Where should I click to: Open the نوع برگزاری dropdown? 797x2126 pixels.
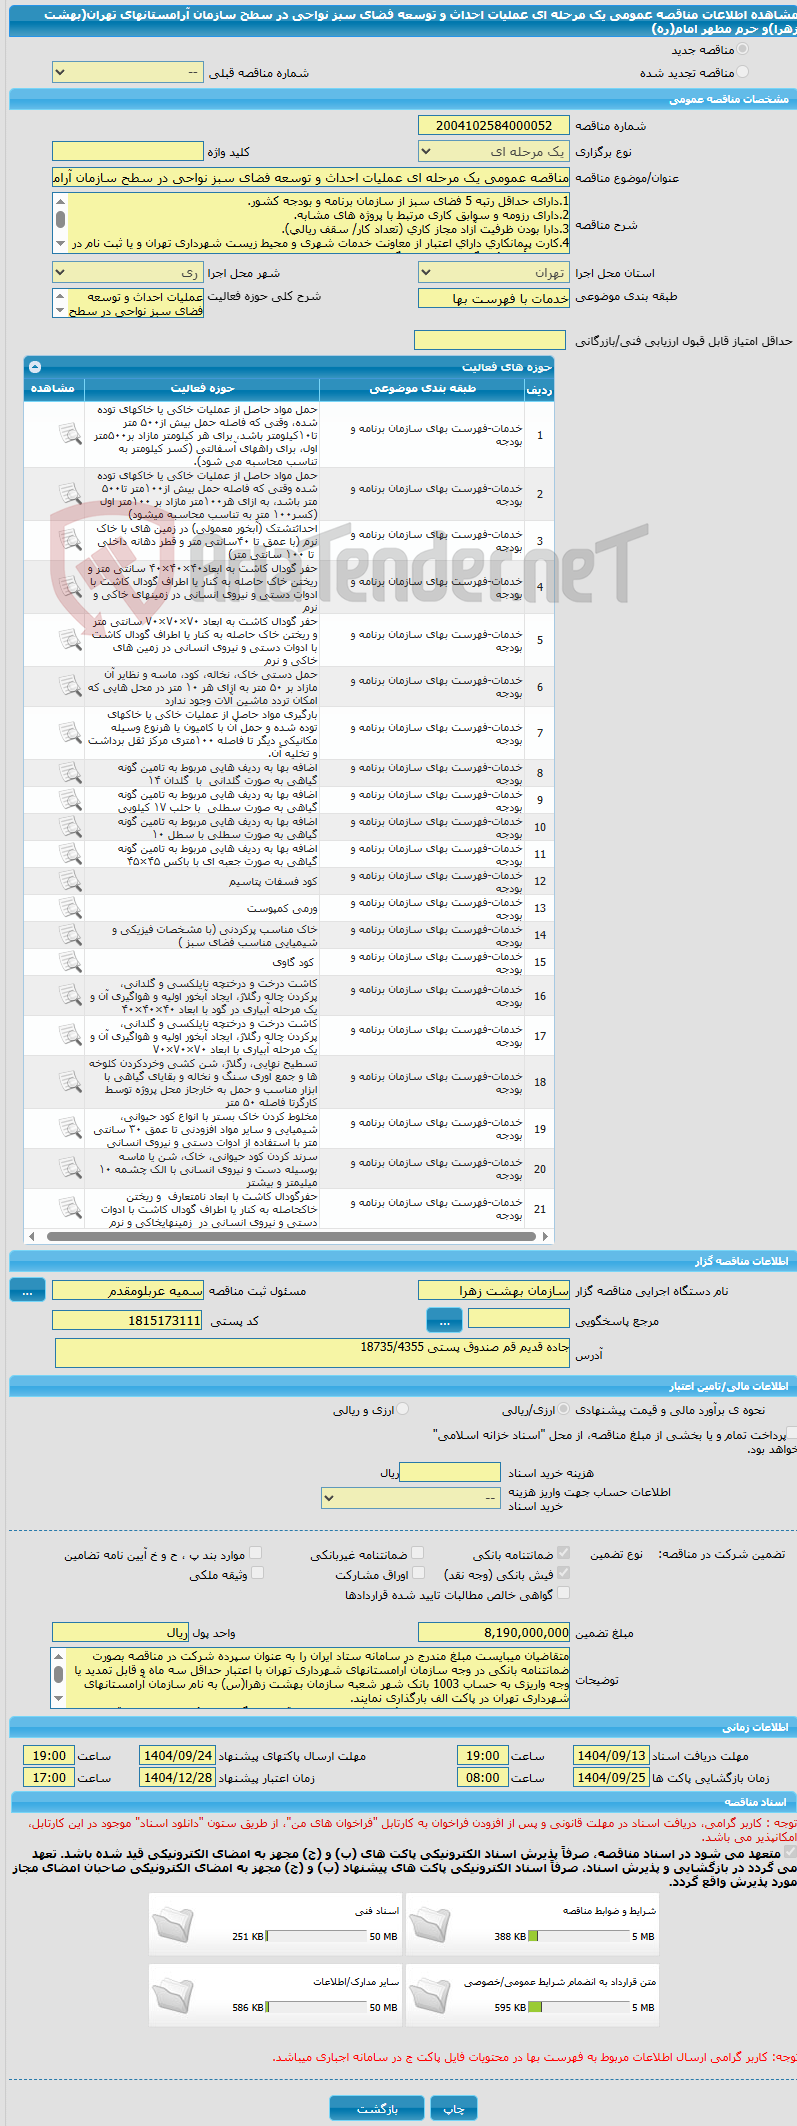(494, 152)
